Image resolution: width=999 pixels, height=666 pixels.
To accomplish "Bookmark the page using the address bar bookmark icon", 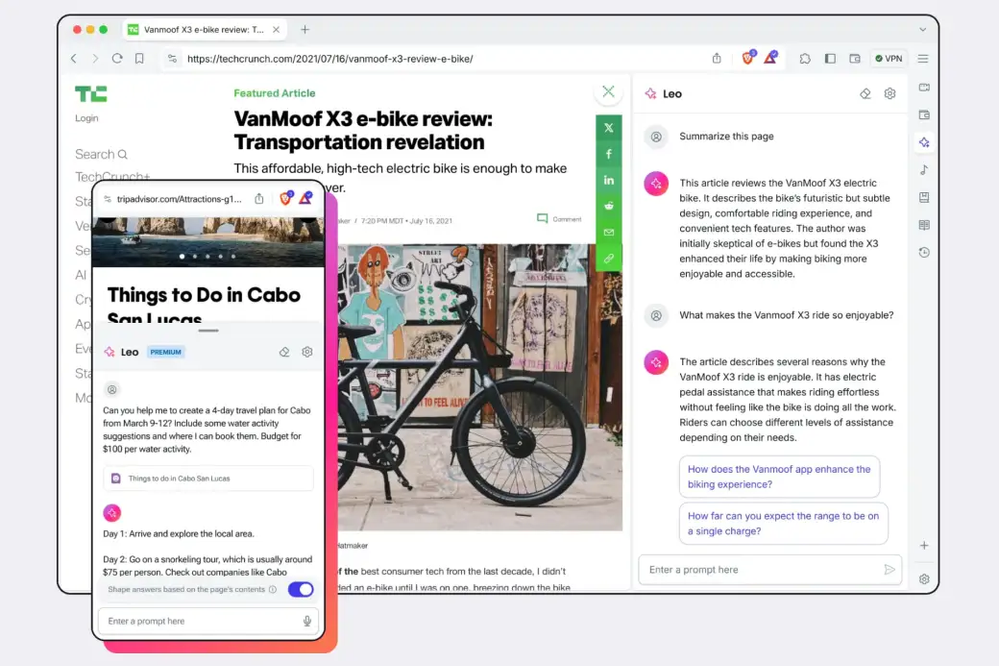I will 139,58.
